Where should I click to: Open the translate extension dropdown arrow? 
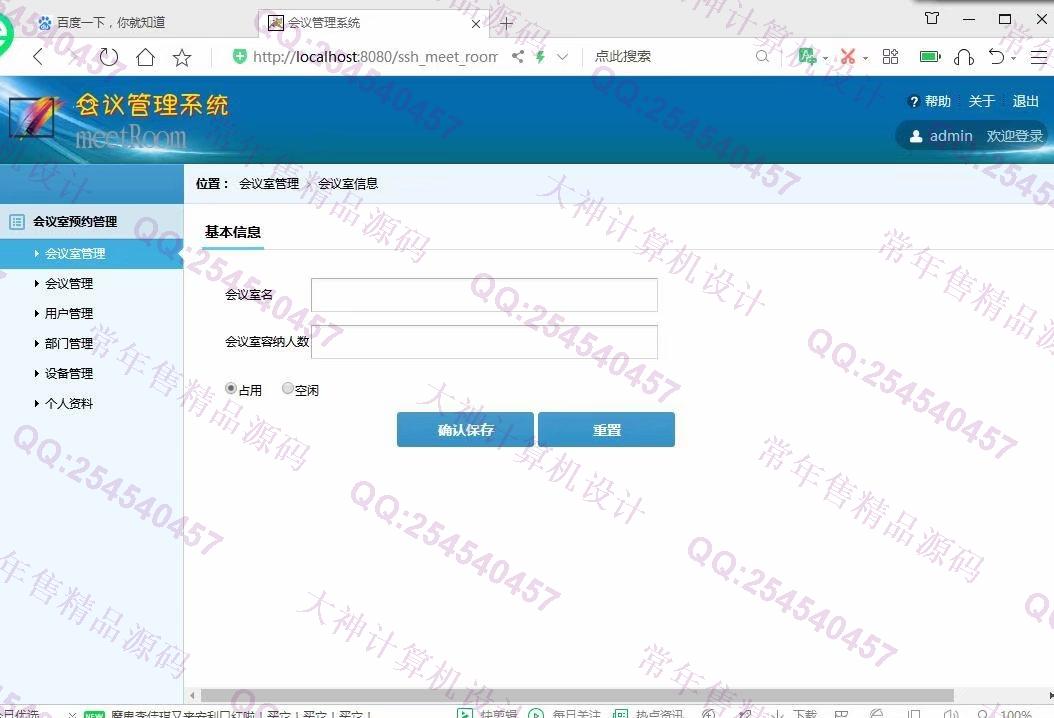(825, 58)
